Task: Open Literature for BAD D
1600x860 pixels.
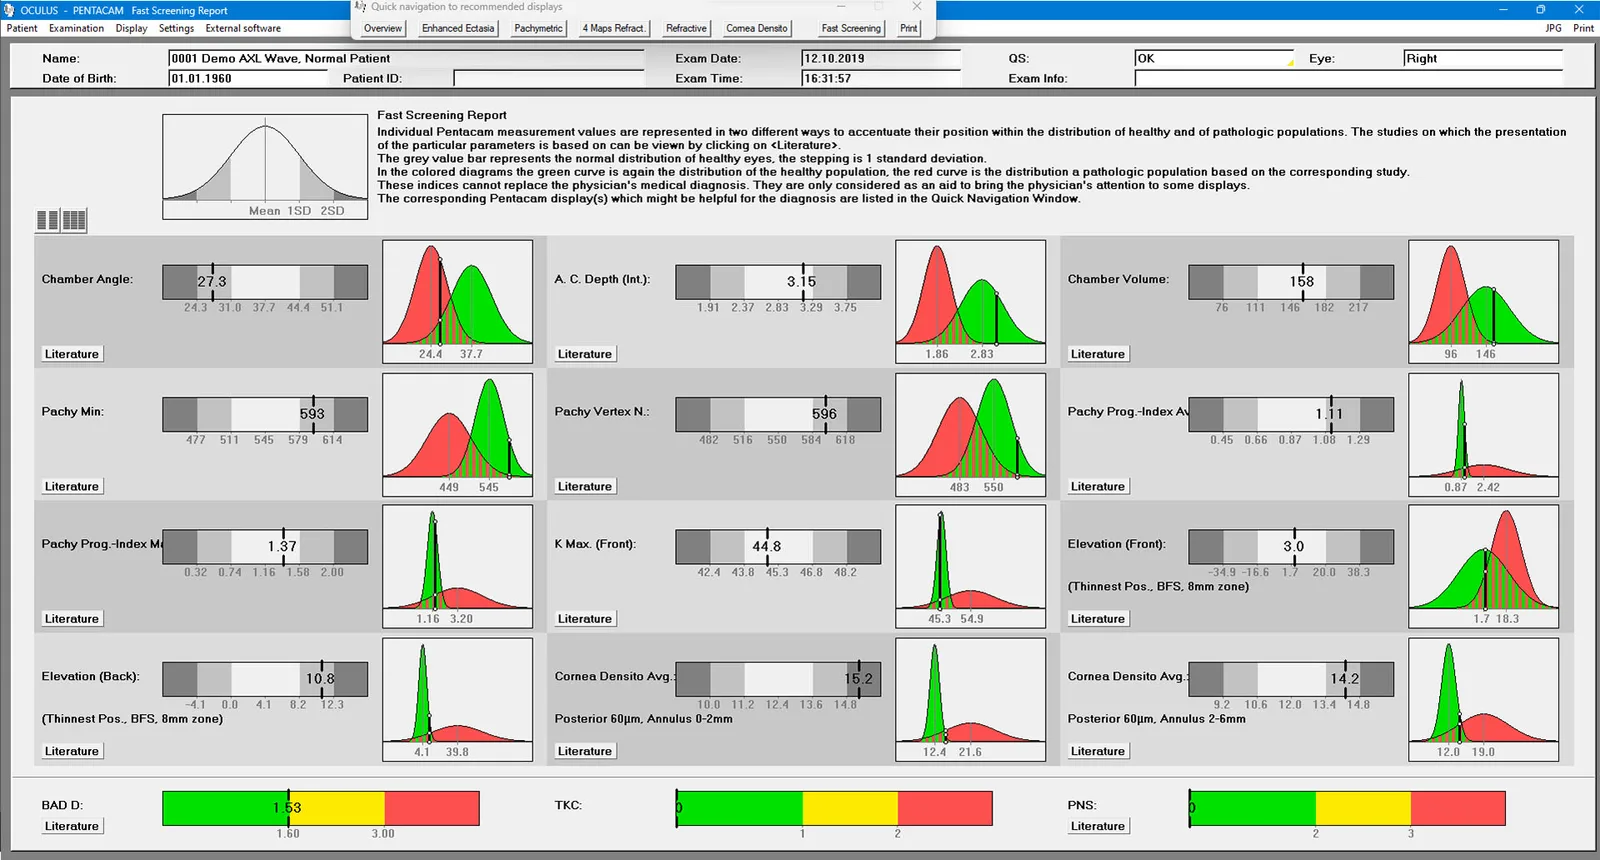Action: pyautogui.click(x=72, y=826)
